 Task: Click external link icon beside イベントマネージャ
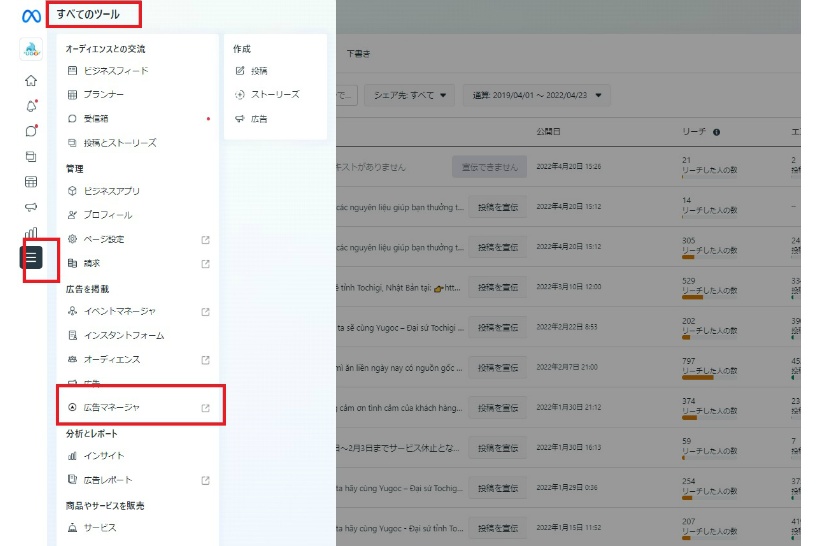[205, 312]
